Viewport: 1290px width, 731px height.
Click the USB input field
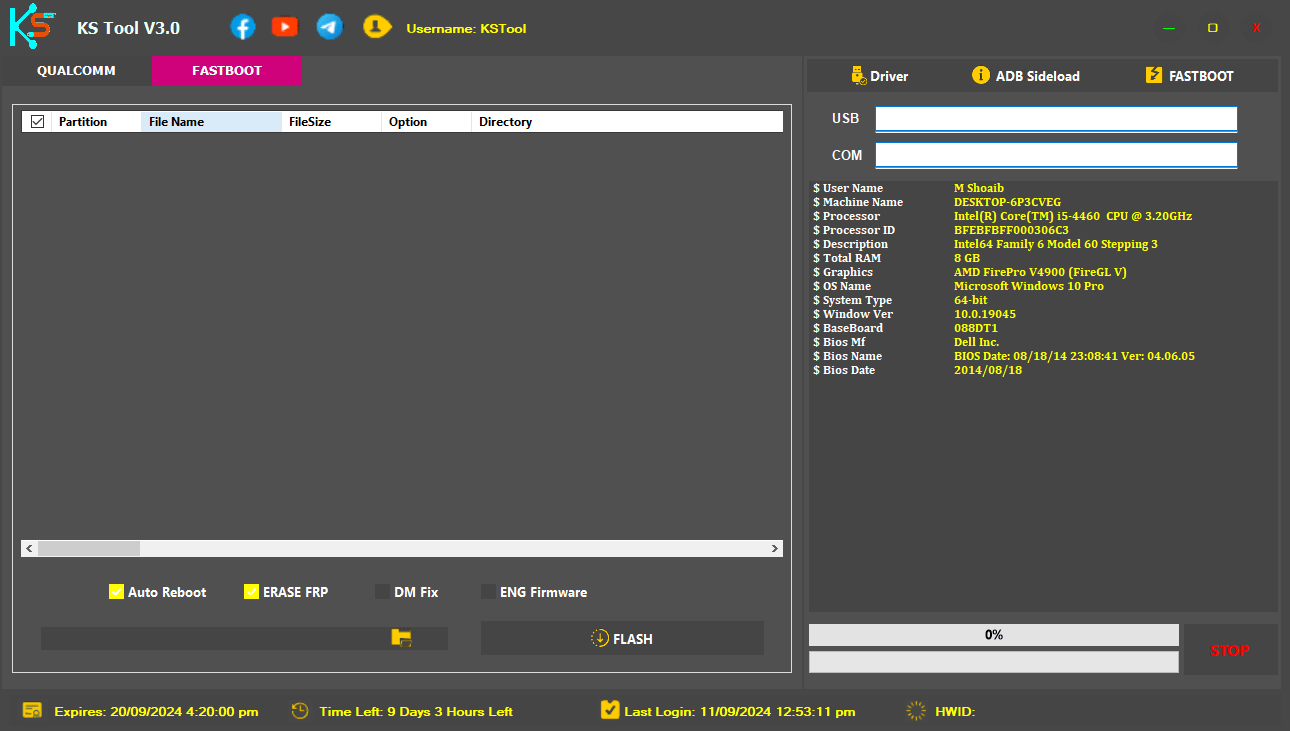point(1056,119)
